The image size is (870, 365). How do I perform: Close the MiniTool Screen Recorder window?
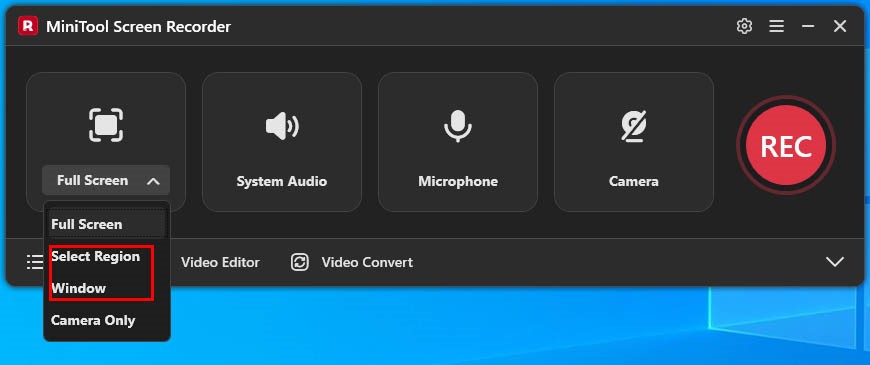coord(840,26)
